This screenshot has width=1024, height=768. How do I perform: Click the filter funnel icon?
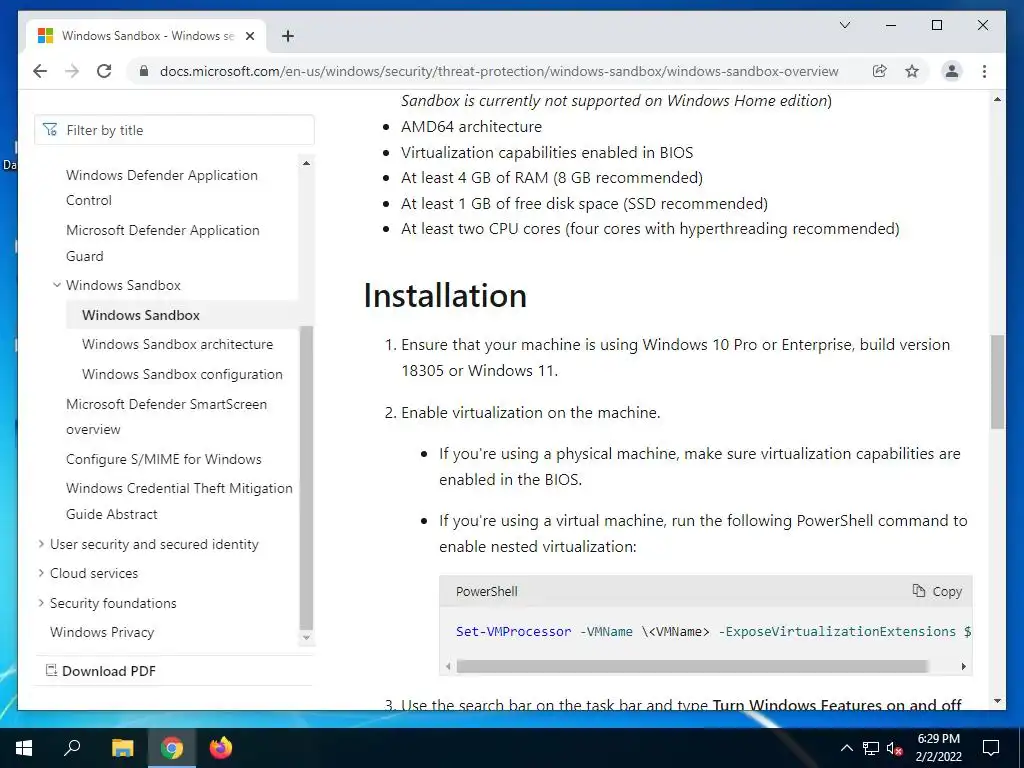pos(50,129)
